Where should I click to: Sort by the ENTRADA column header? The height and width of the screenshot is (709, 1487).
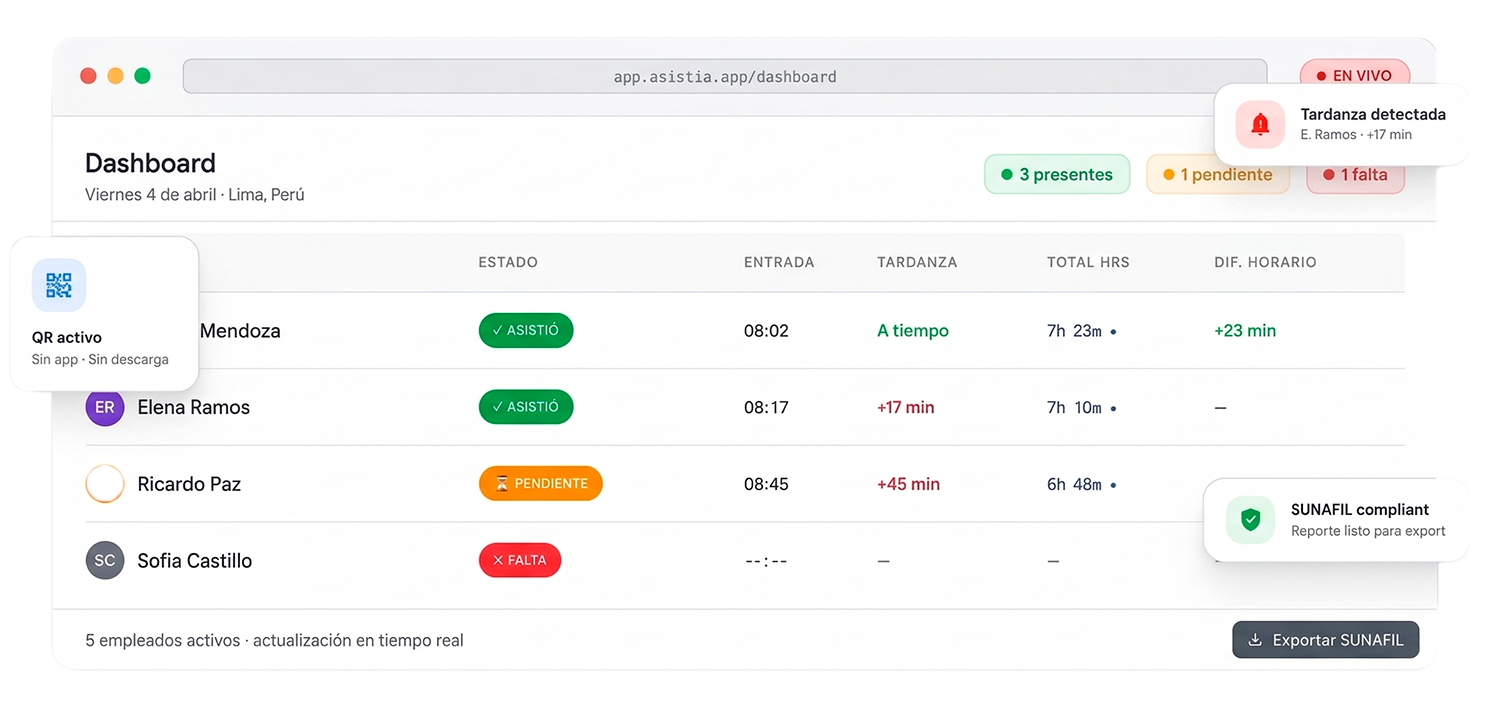779,262
